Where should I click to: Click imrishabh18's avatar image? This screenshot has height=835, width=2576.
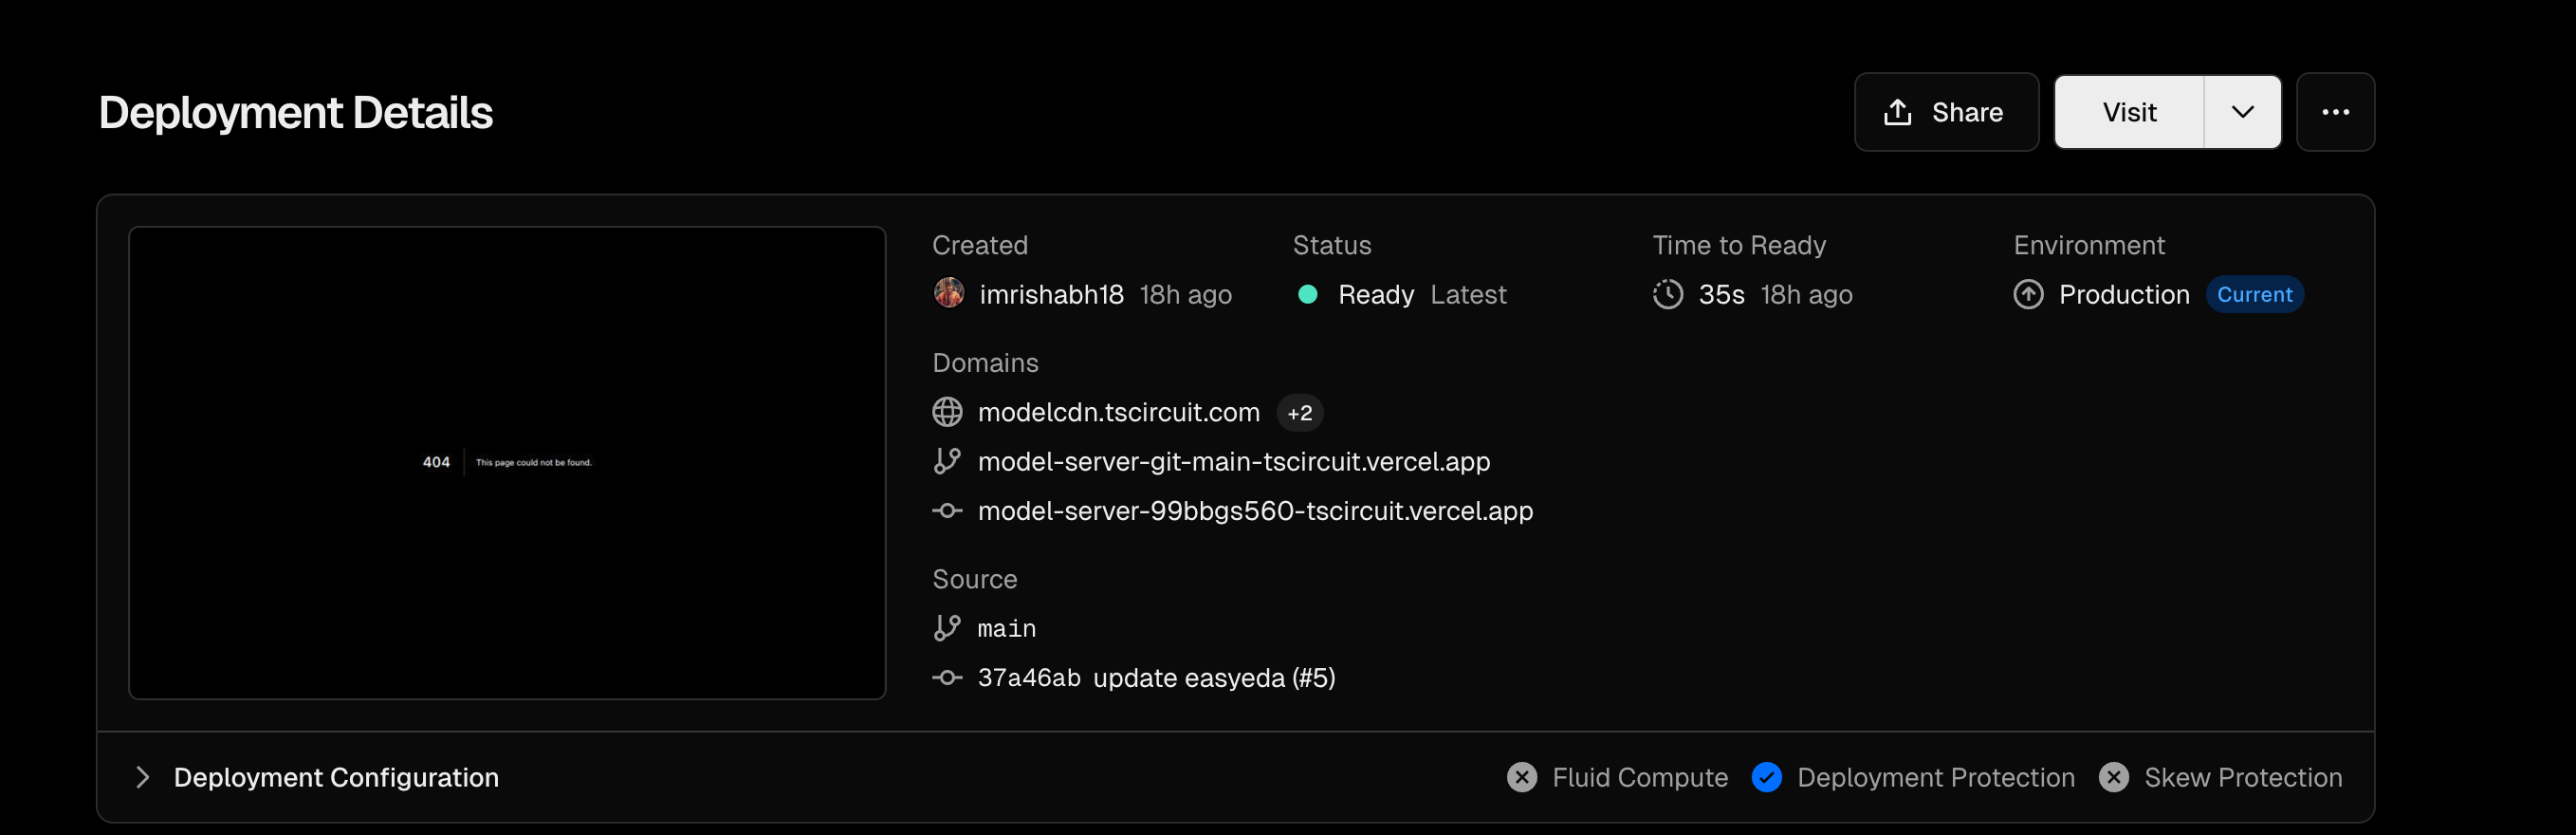coord(949,294)
